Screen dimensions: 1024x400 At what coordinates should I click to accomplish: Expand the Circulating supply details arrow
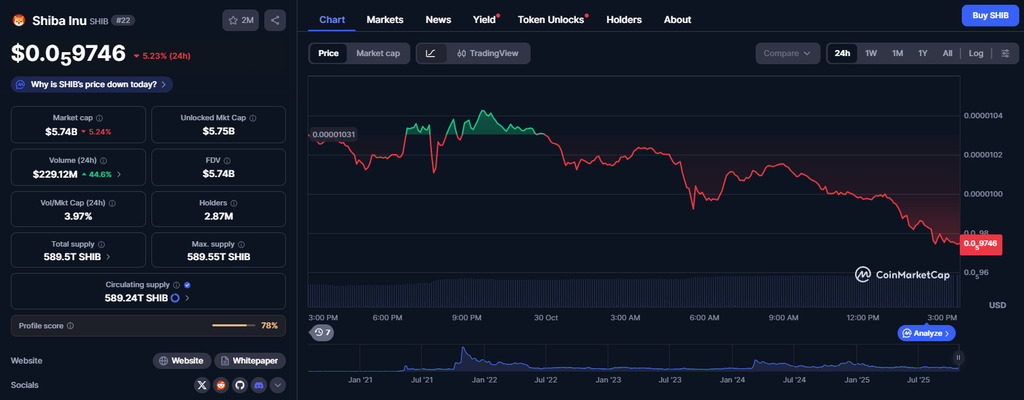click(x=187, y=298)
